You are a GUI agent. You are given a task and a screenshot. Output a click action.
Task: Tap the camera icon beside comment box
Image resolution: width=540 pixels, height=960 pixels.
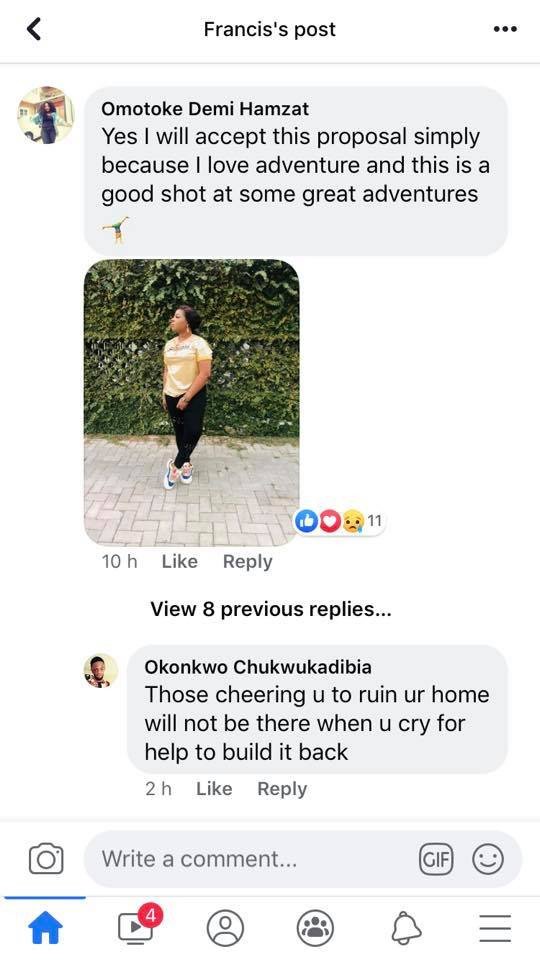(46, 858)
